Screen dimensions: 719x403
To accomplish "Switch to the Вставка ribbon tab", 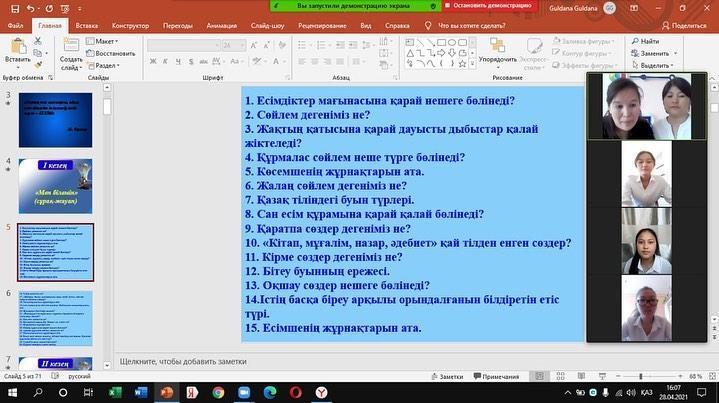I will [85, 23].
